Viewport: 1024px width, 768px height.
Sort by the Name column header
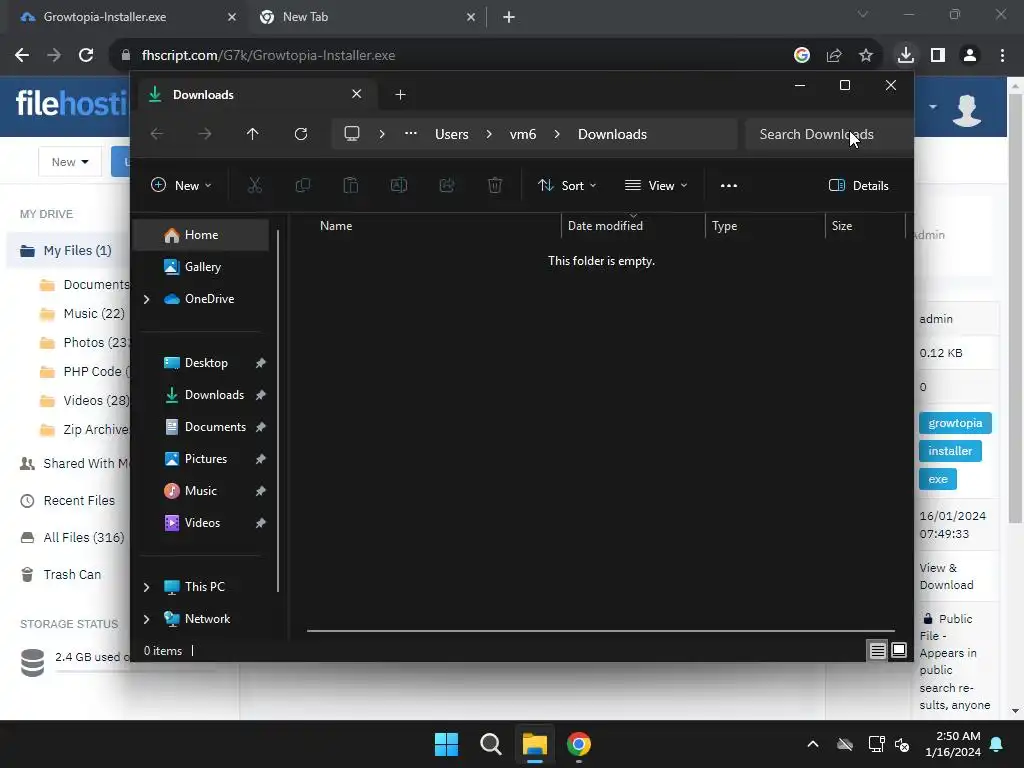(434, 226)
